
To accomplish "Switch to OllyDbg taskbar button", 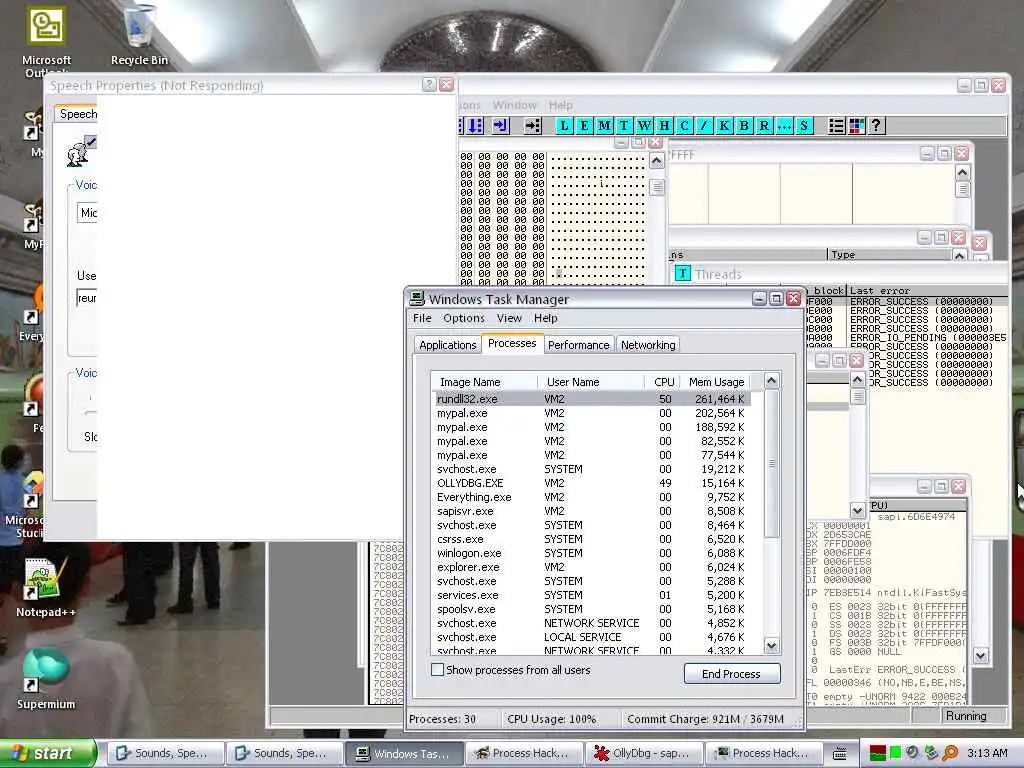I will 643,753.
